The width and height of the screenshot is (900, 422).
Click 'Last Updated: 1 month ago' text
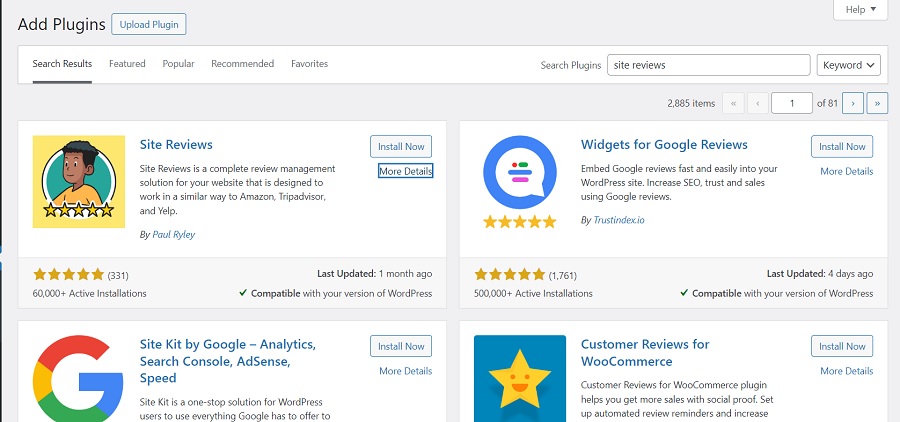tap(374, 274)
